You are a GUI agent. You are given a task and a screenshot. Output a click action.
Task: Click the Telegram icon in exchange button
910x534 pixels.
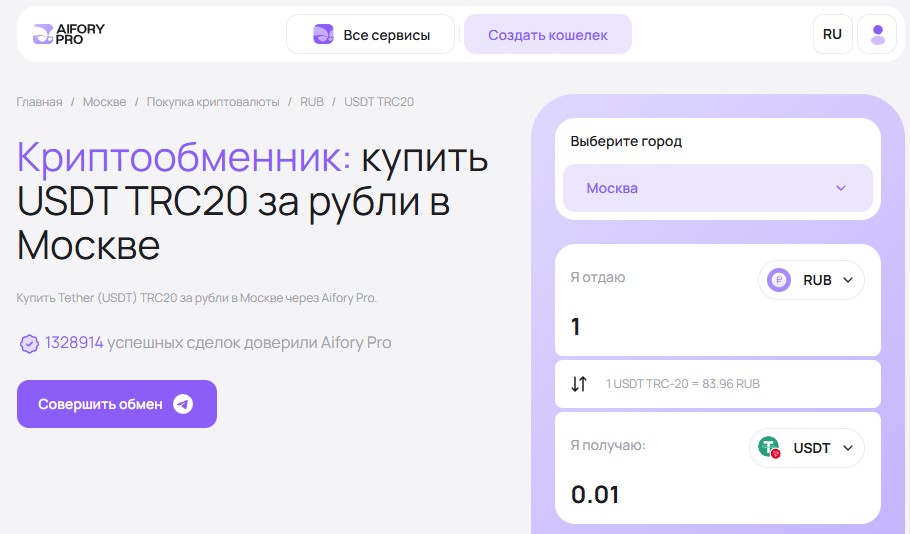(182, 404)
